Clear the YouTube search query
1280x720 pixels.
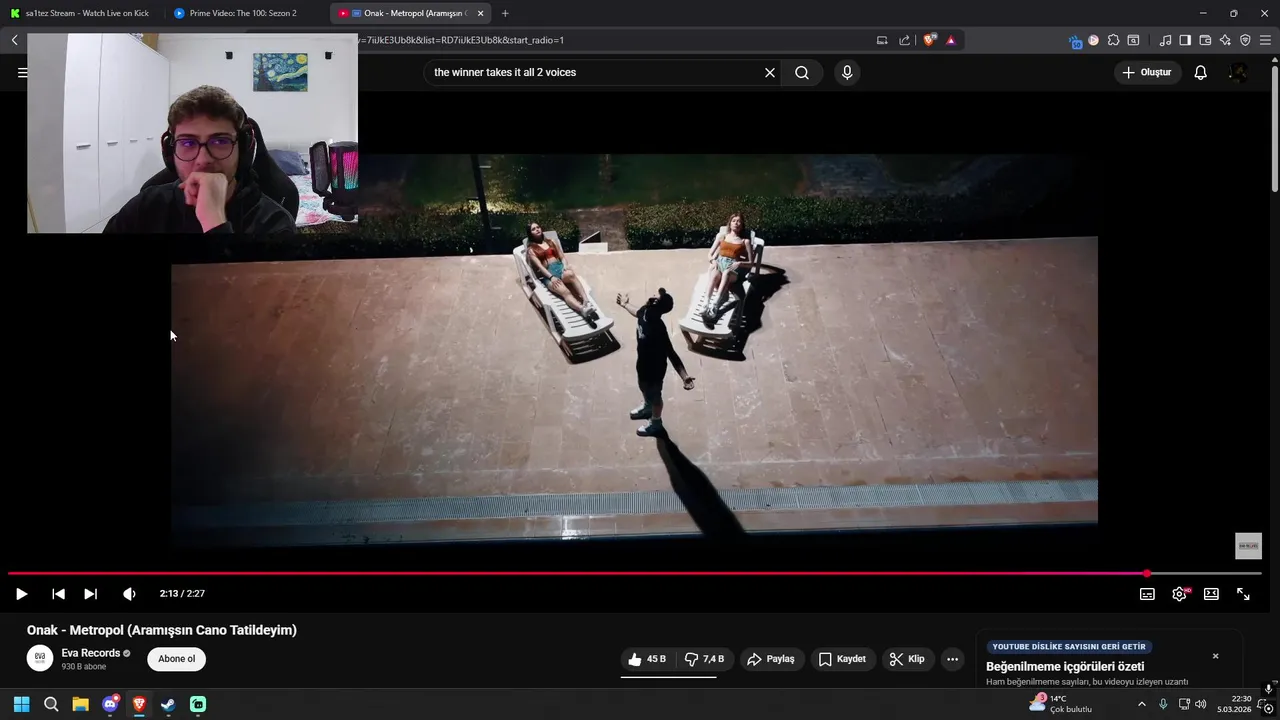[770, 72]
